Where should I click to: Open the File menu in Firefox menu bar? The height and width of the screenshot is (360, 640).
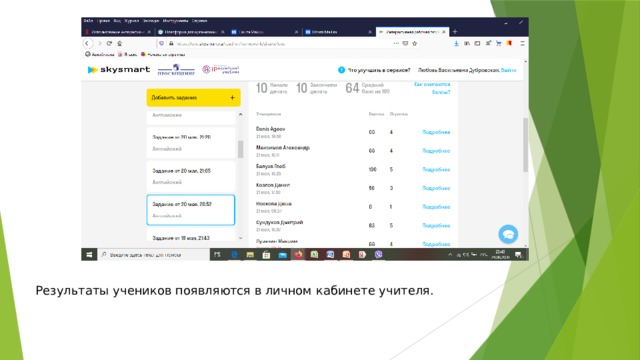[x=88, y=20]
